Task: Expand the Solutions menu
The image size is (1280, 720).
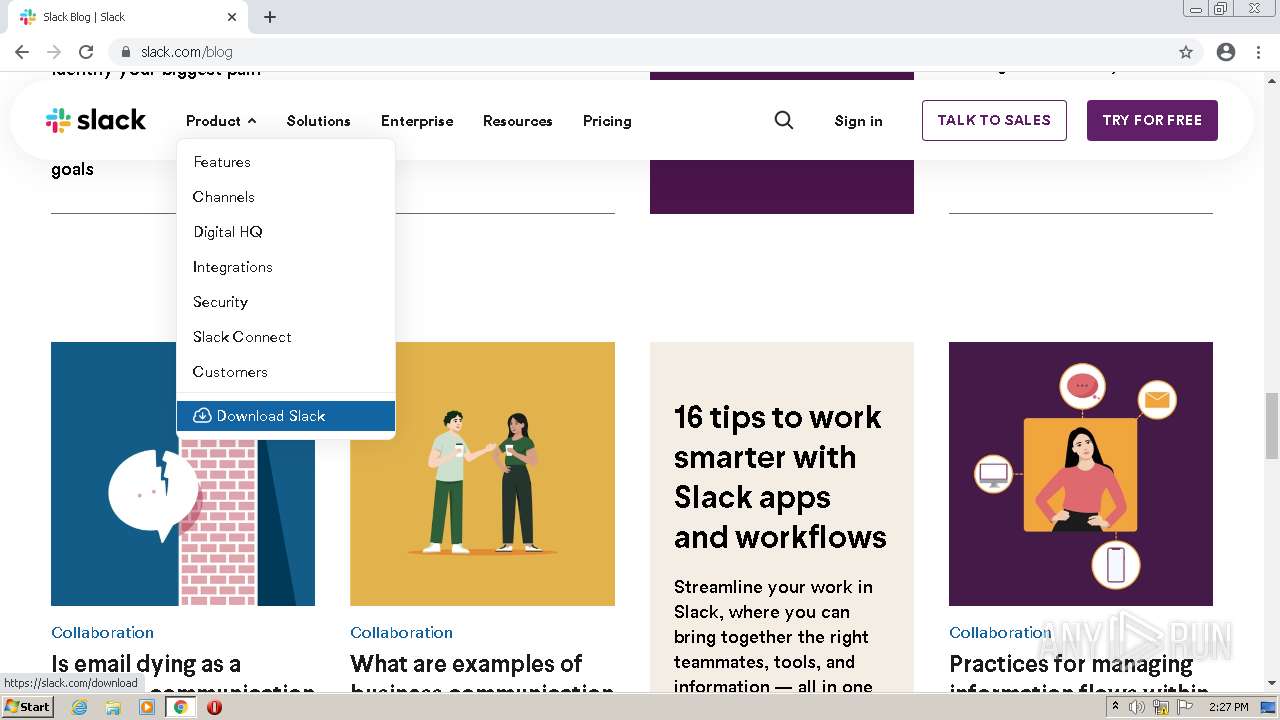Action: (x=318, y=121)
